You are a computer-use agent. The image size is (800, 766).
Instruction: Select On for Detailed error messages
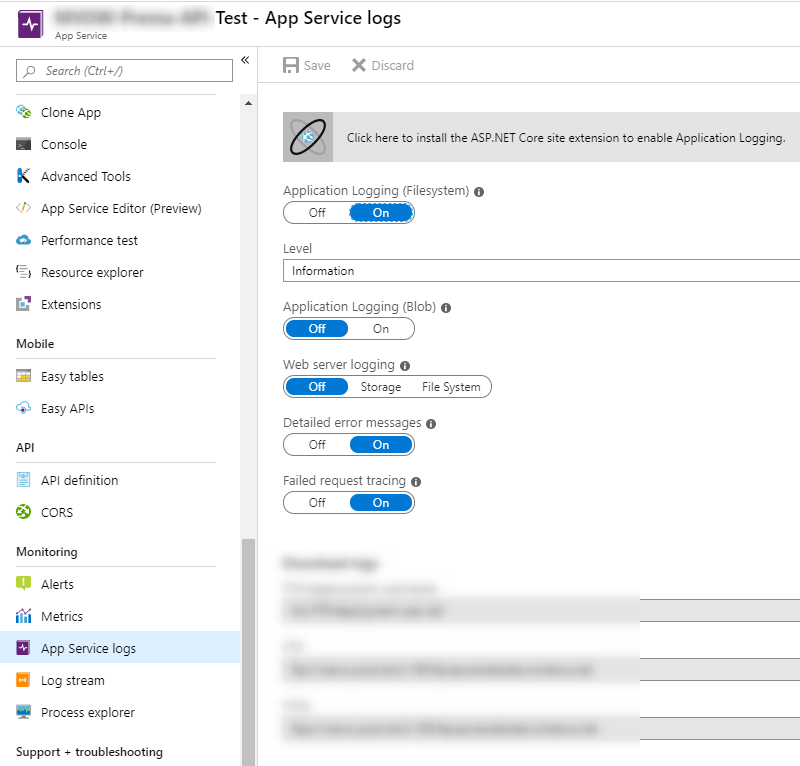click(x=381, y=444)
